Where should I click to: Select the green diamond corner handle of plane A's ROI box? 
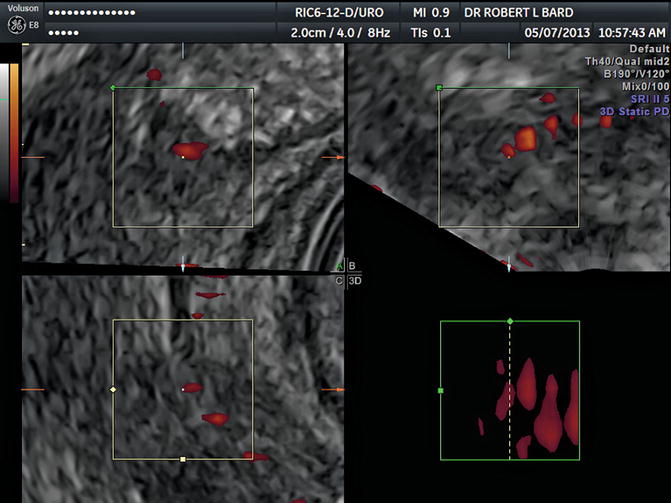click(x=113, y=88)
